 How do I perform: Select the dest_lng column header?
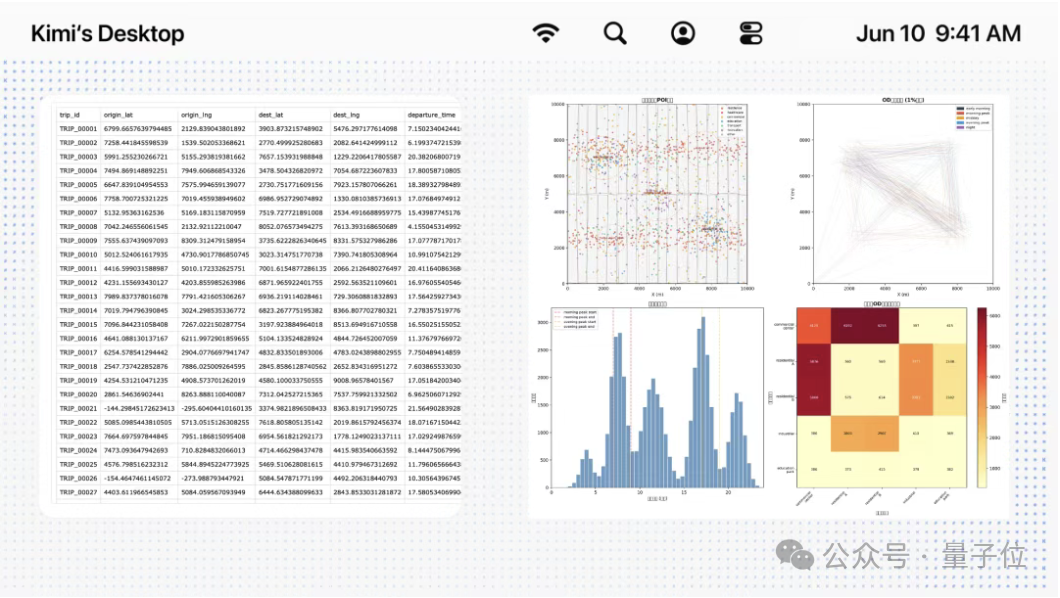pyautogui.click(x=347, y=115)
